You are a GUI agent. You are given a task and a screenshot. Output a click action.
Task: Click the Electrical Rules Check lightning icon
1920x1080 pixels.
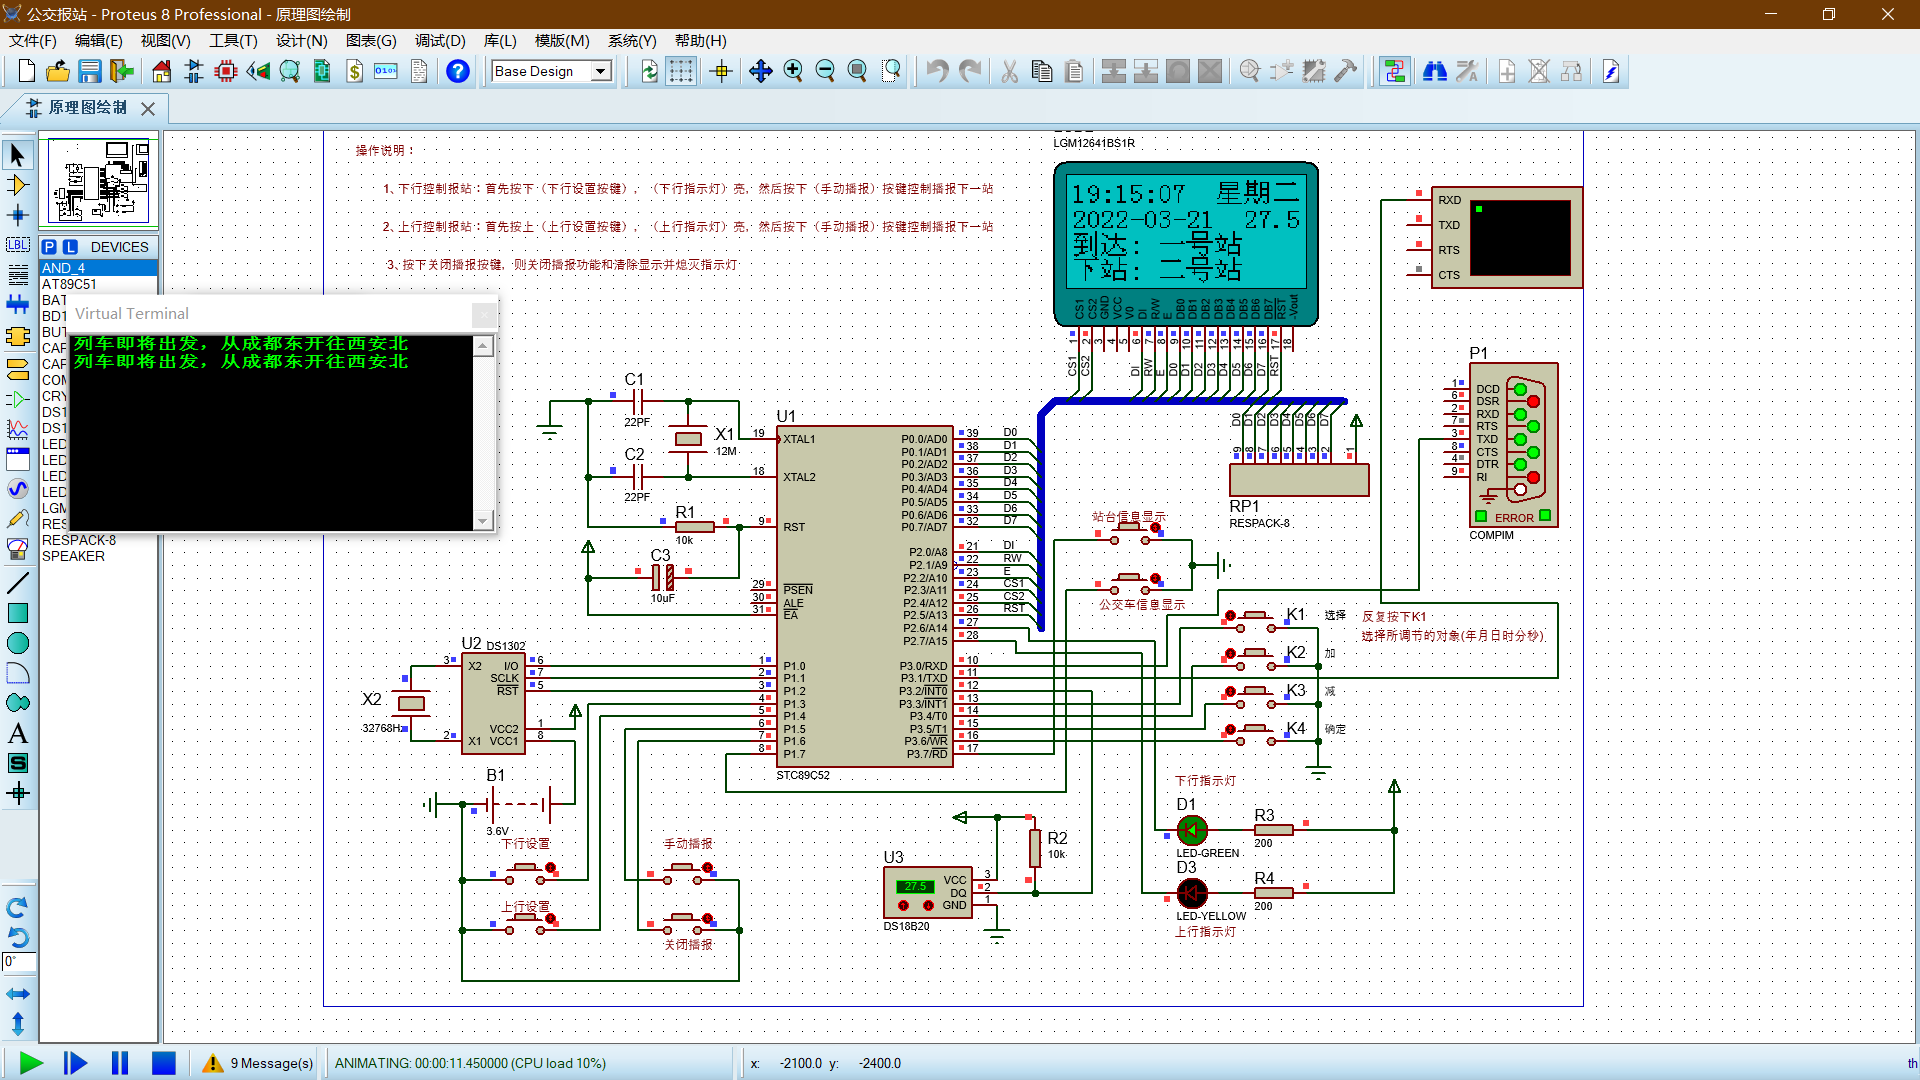1611,71
